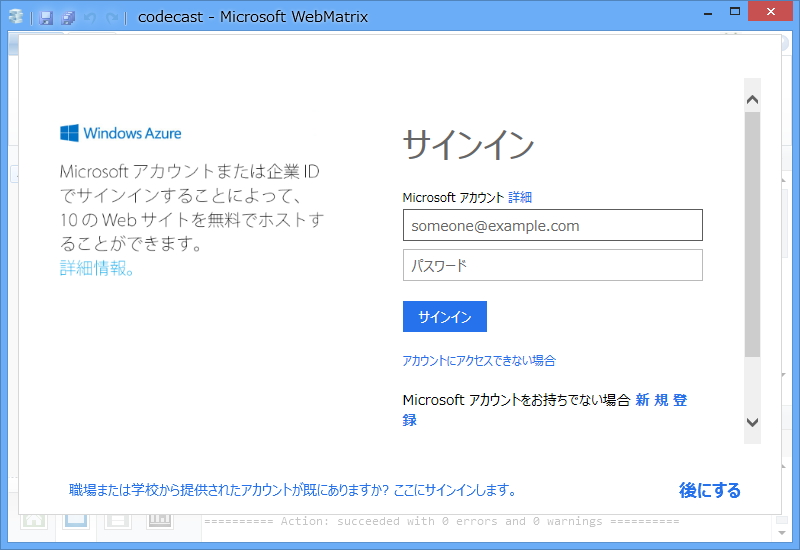Click 後にする to skip sign-in

[x=709, y=490]
